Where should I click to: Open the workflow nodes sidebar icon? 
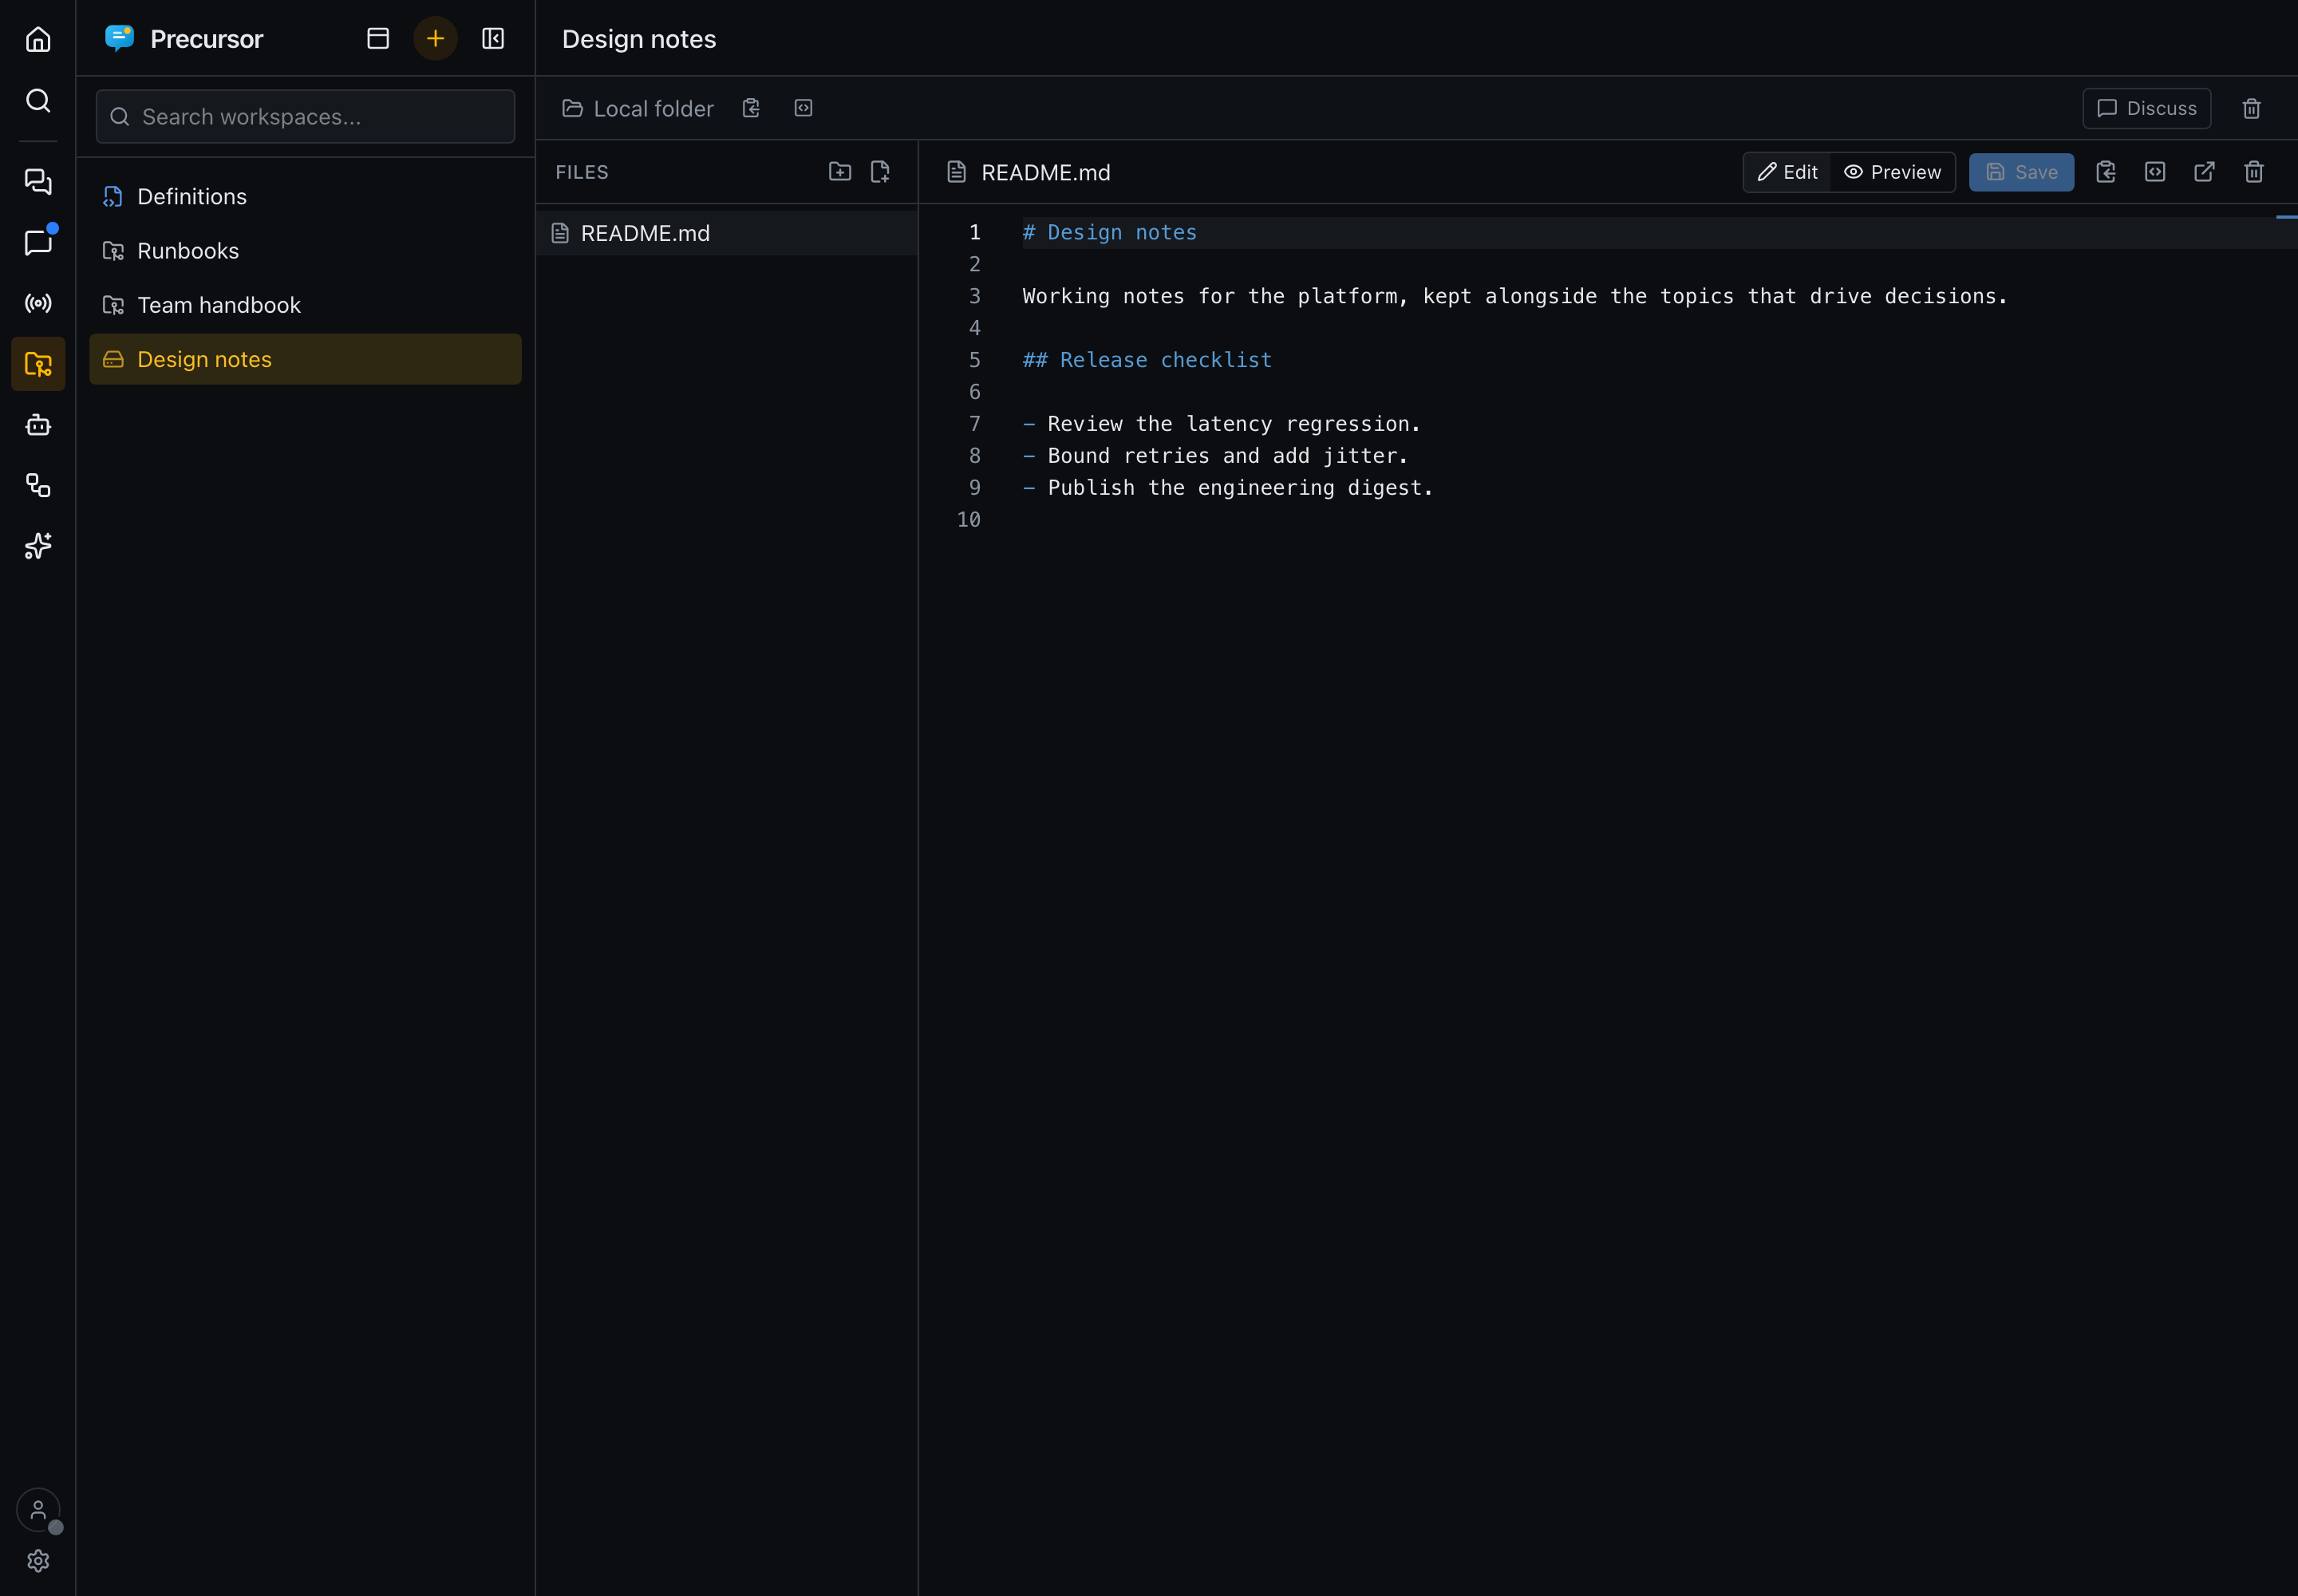[38, 485]
